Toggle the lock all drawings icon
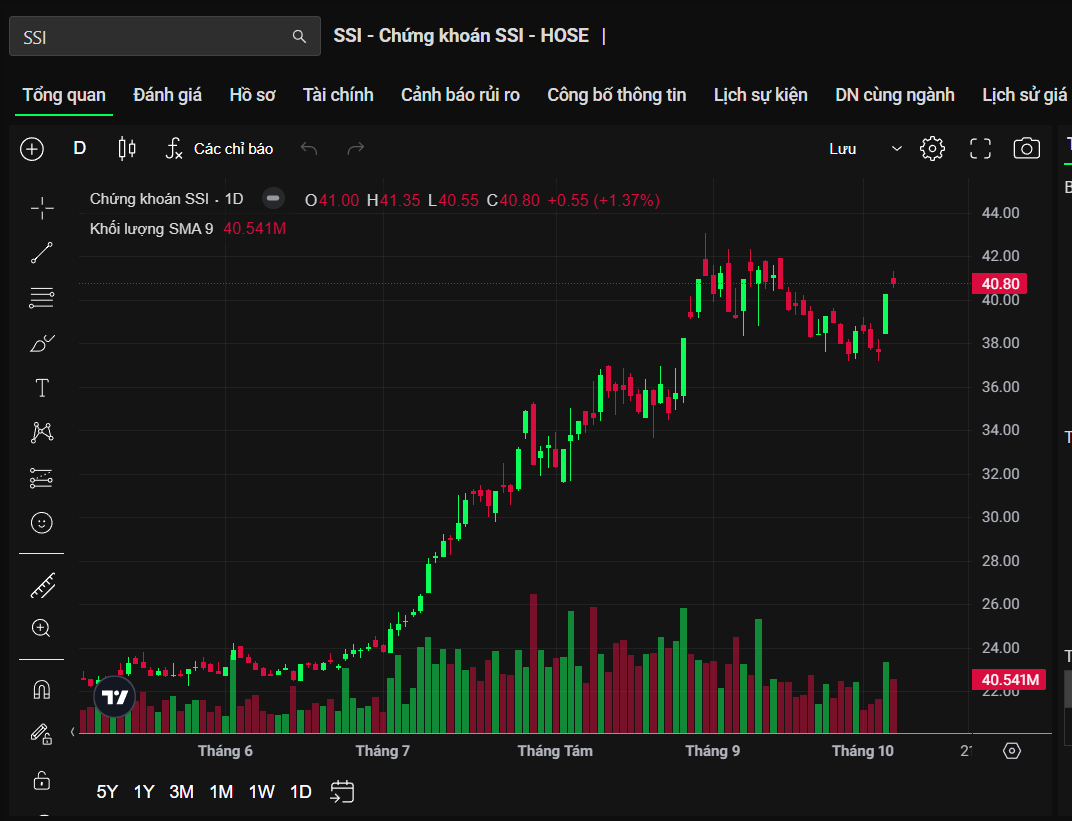1072x821 pixels. [42, 780]
